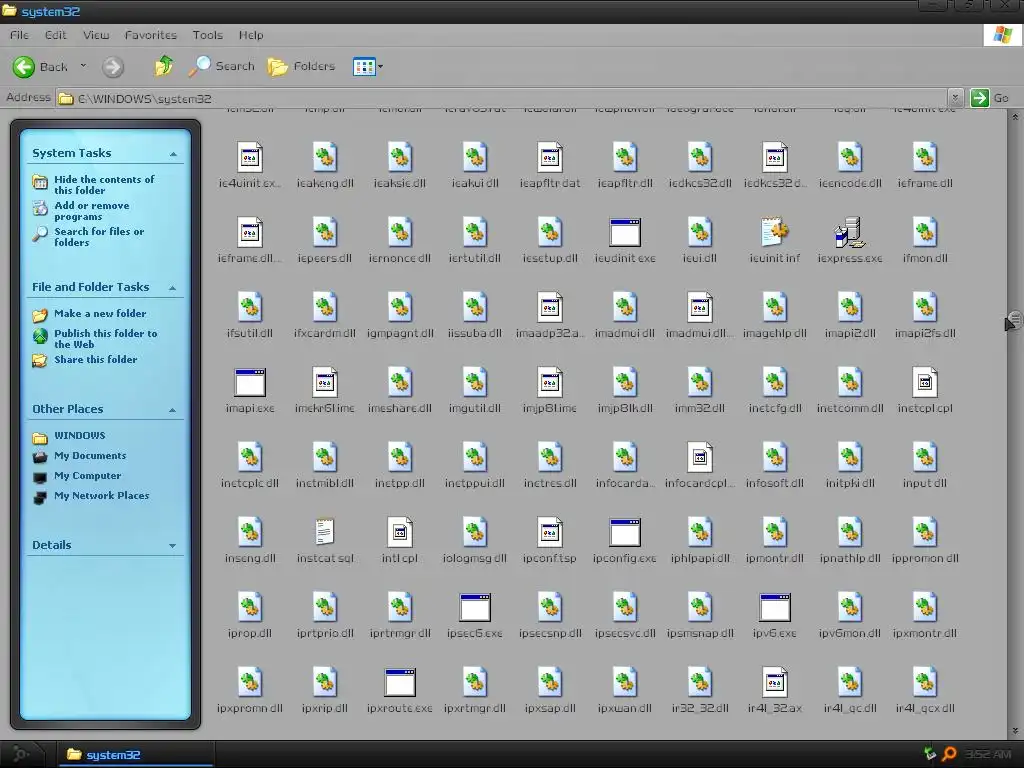Select the infocardcpl file icon
Viewport: 1024px width, 768px height.
(699, 457)
